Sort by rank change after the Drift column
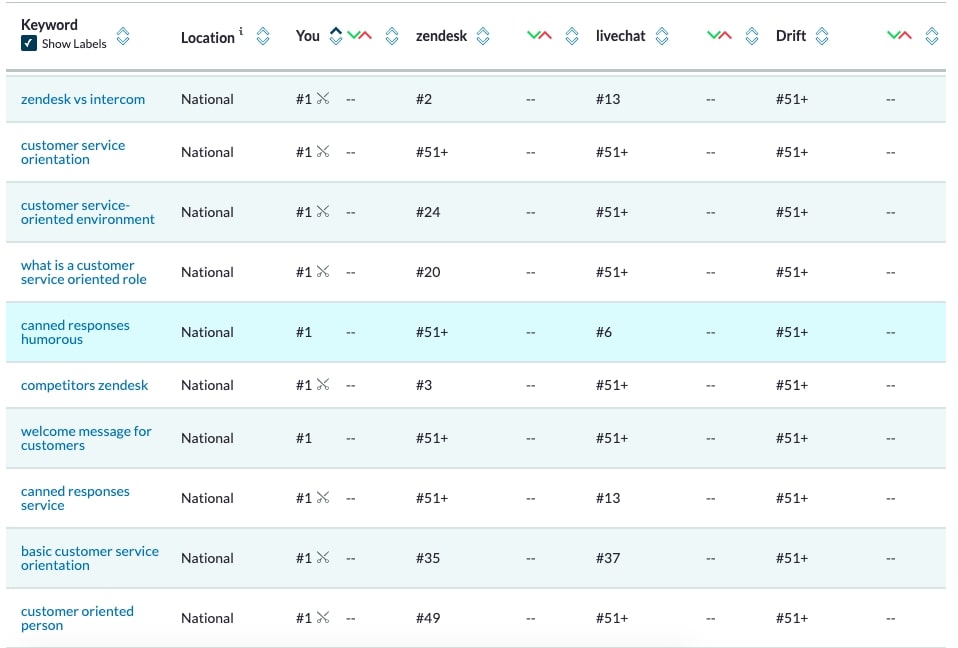Viewport: 958px width, 648px height. (932, 36)
